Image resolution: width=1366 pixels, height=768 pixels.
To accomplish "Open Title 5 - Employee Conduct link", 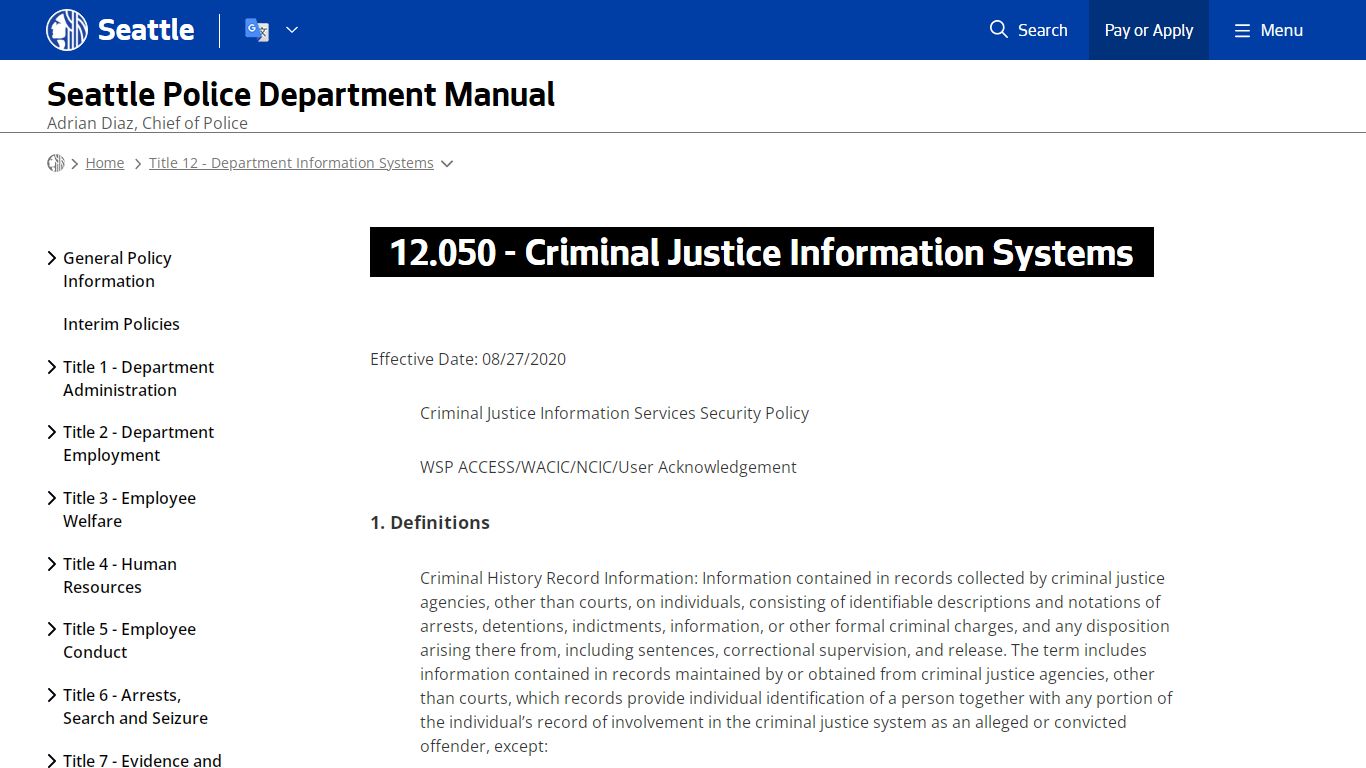I will (x=129, y=641).
